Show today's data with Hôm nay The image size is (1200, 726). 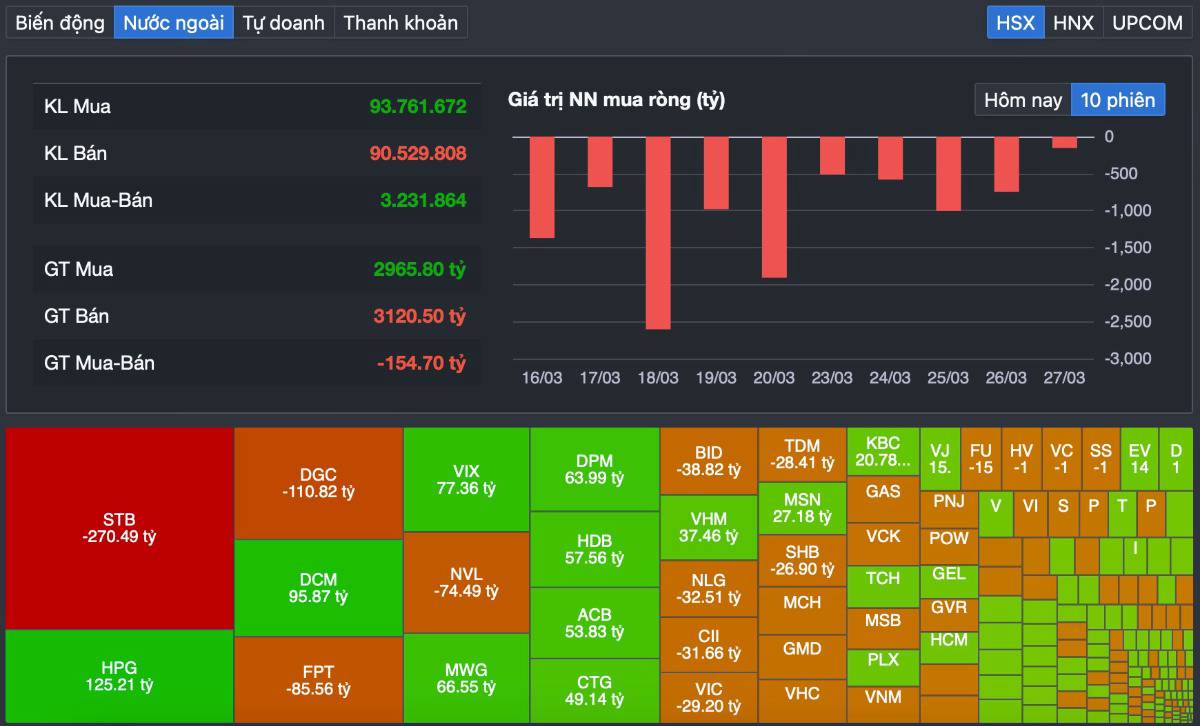[1022, 100]
